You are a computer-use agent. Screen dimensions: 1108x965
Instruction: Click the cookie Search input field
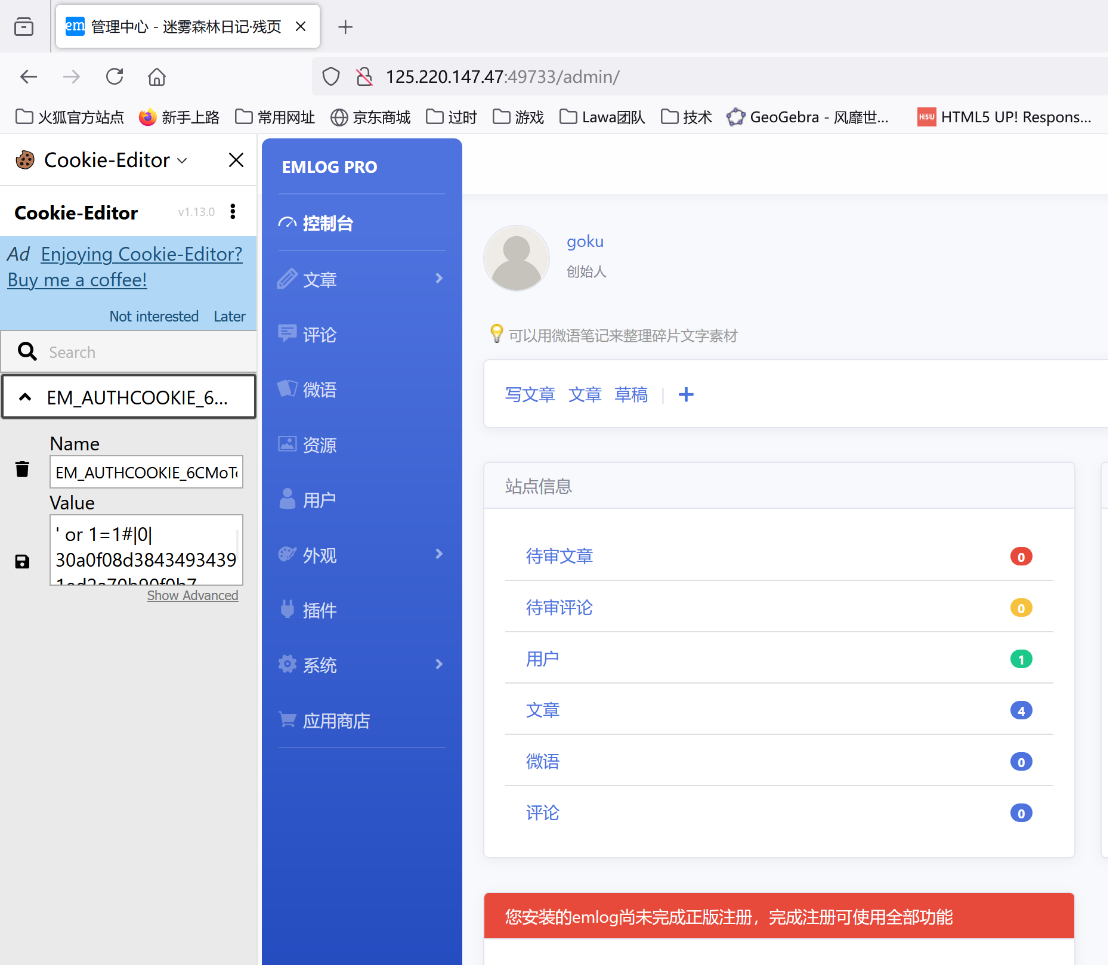[x=140, y=352]
